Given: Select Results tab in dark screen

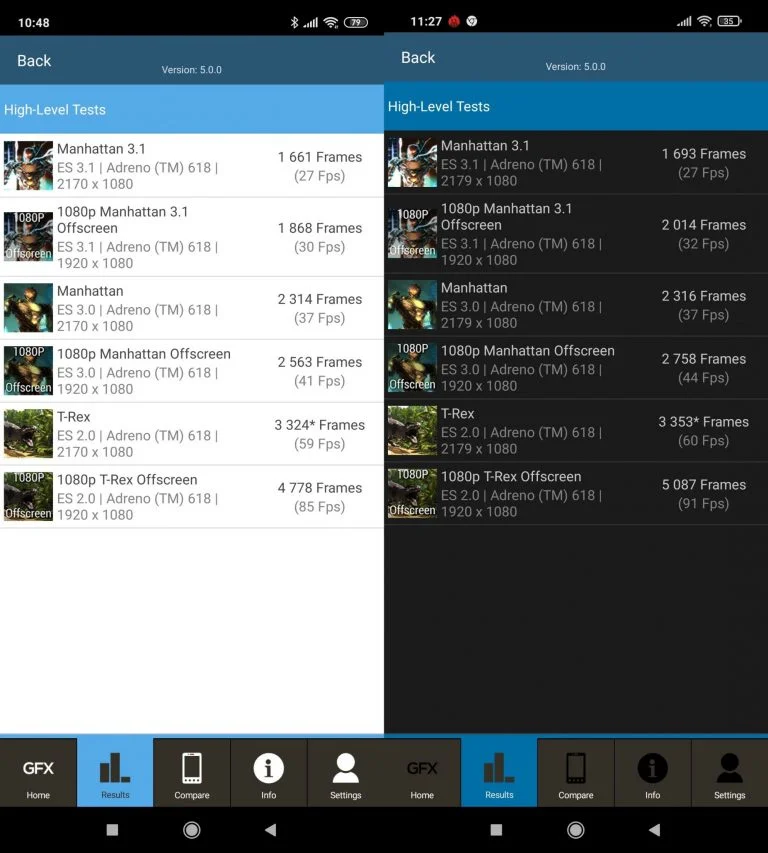Looking at the screenshot, I should click(x=499, y=772).
